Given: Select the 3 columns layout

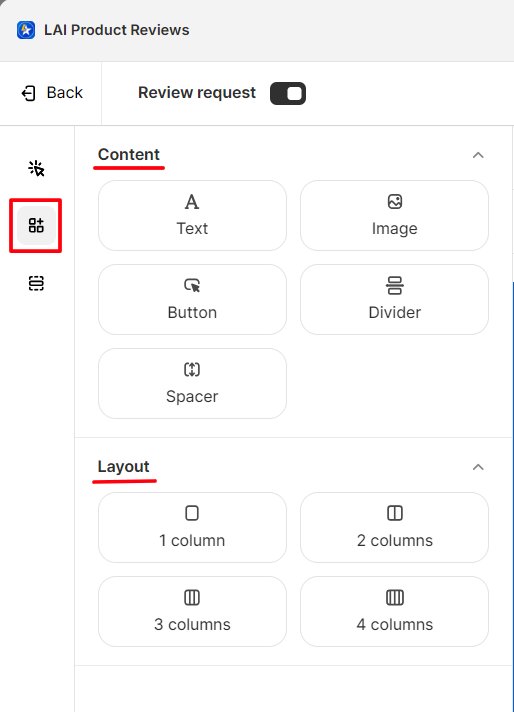Looking at the screenshot, I should [192, 611].
